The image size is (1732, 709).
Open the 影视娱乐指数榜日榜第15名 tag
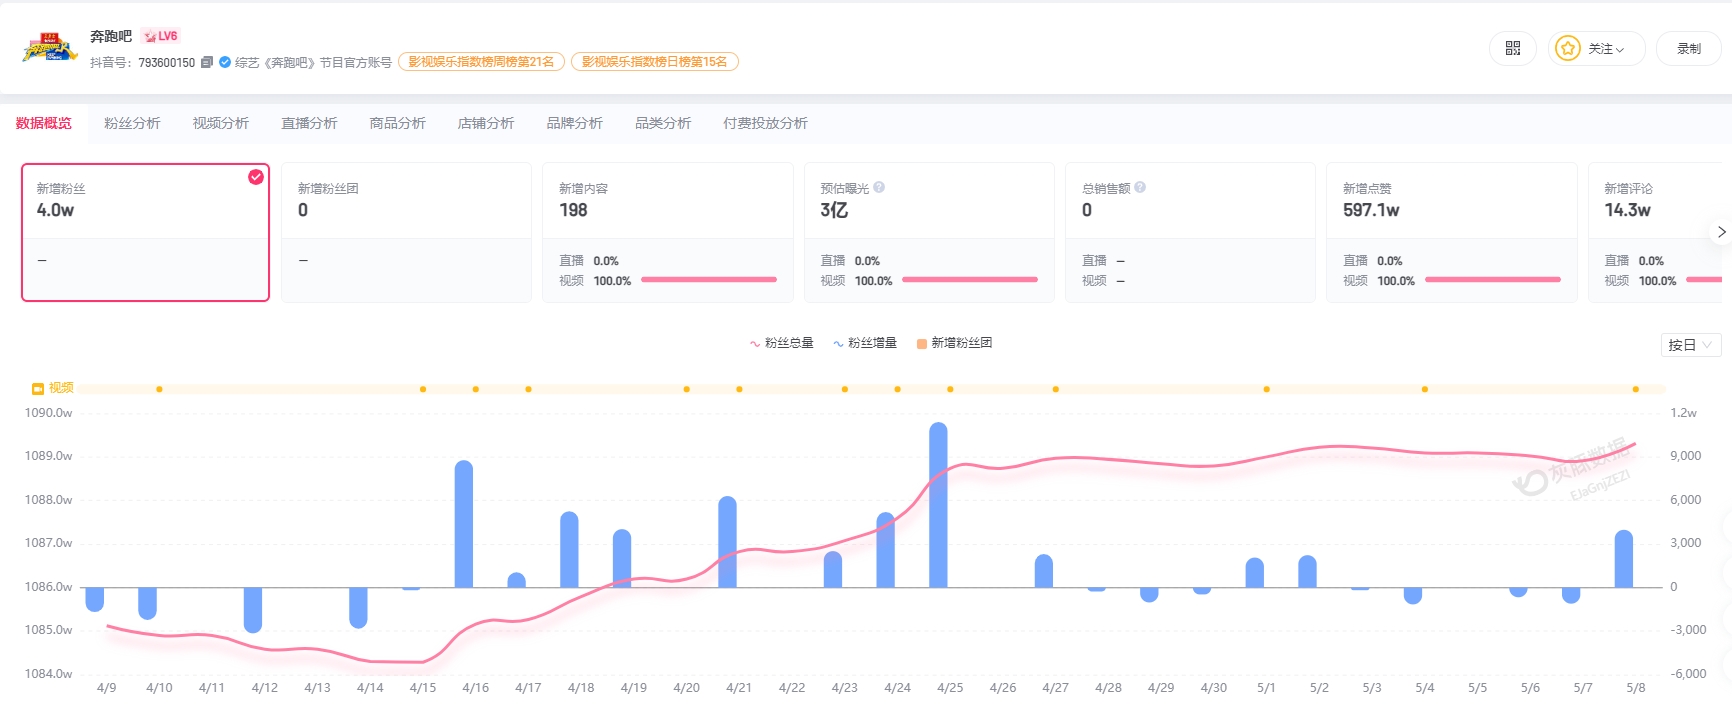click(655, 62)
